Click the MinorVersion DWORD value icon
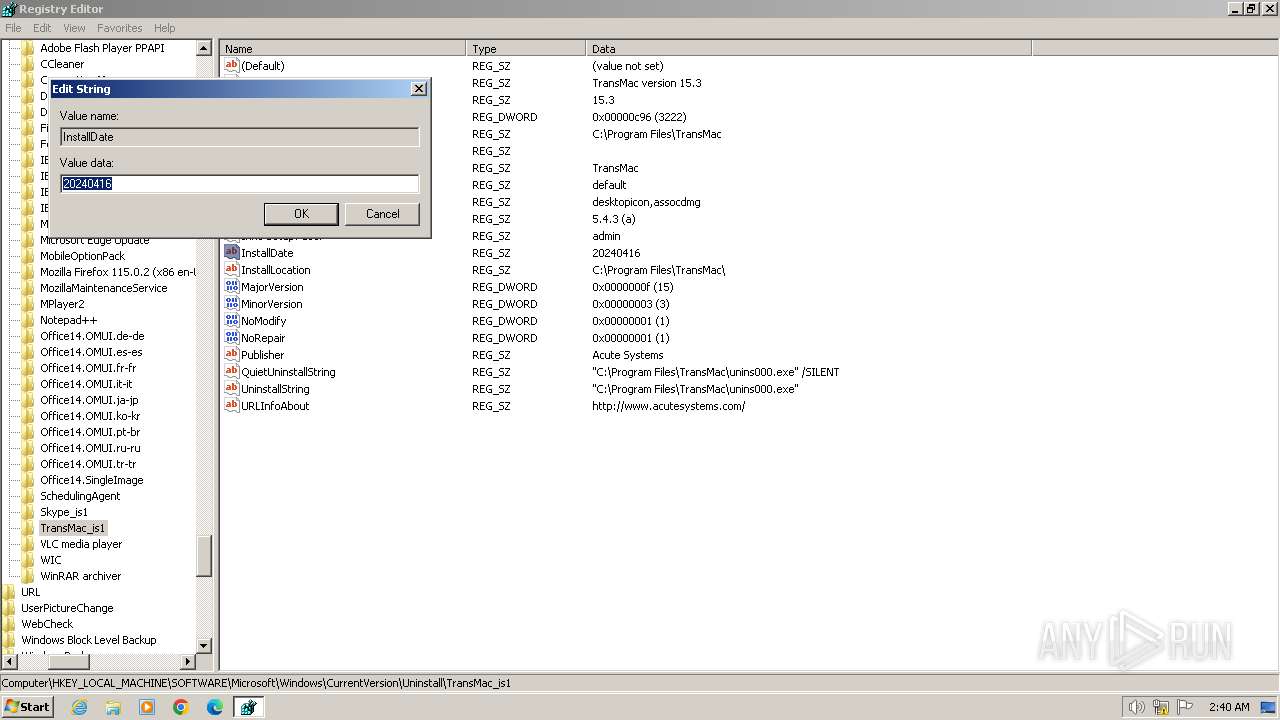Screen dimensions: 1280x720 click(x=232, y=304)
